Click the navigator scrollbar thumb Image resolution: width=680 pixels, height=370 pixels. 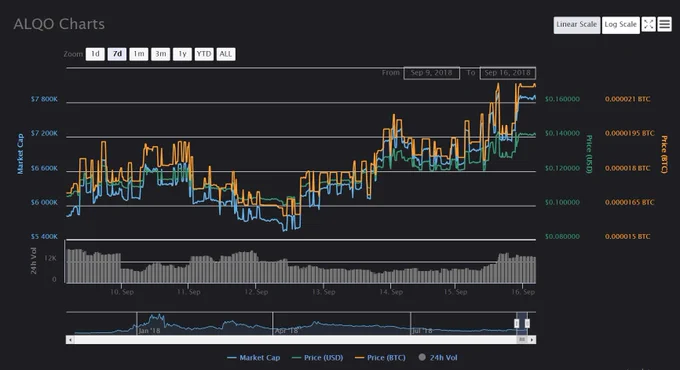click(522, 340)
